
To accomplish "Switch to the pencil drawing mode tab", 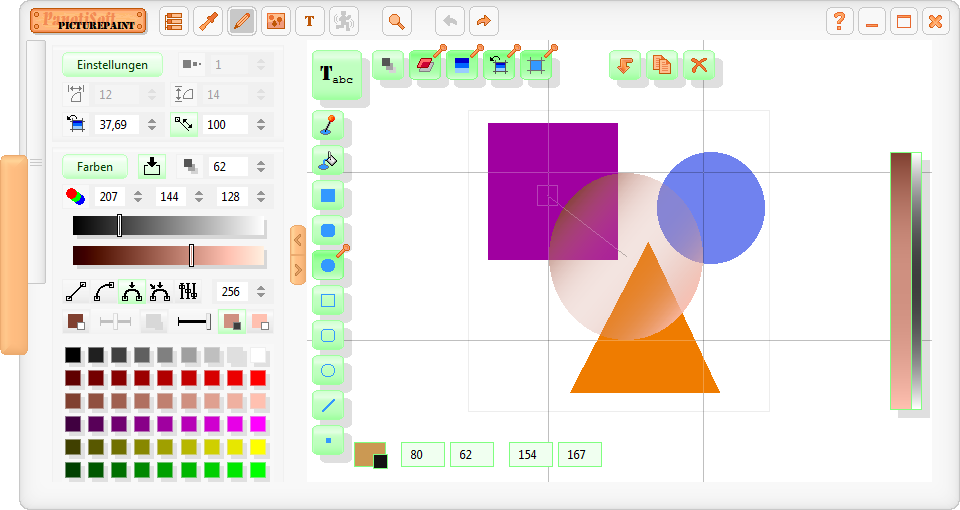I will [x=242, y=21].
